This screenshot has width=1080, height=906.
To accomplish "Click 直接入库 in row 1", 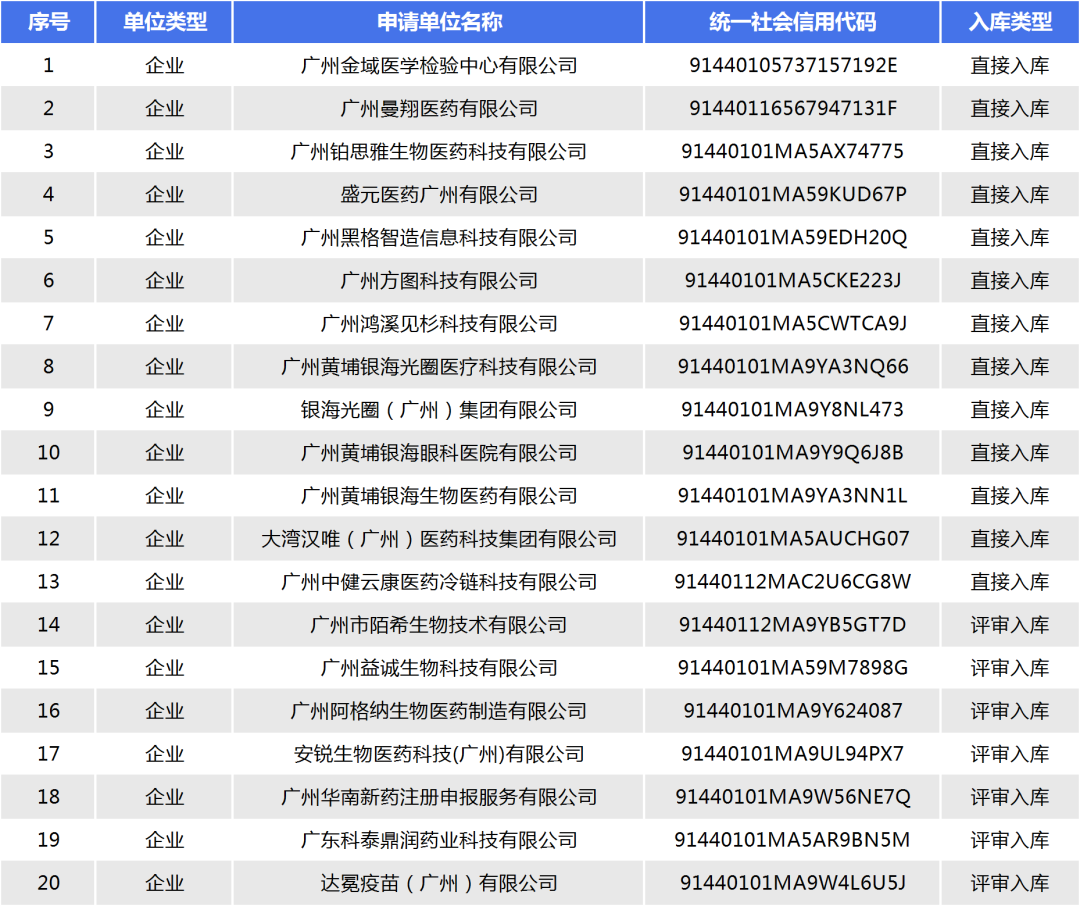I will [1010, 65].
